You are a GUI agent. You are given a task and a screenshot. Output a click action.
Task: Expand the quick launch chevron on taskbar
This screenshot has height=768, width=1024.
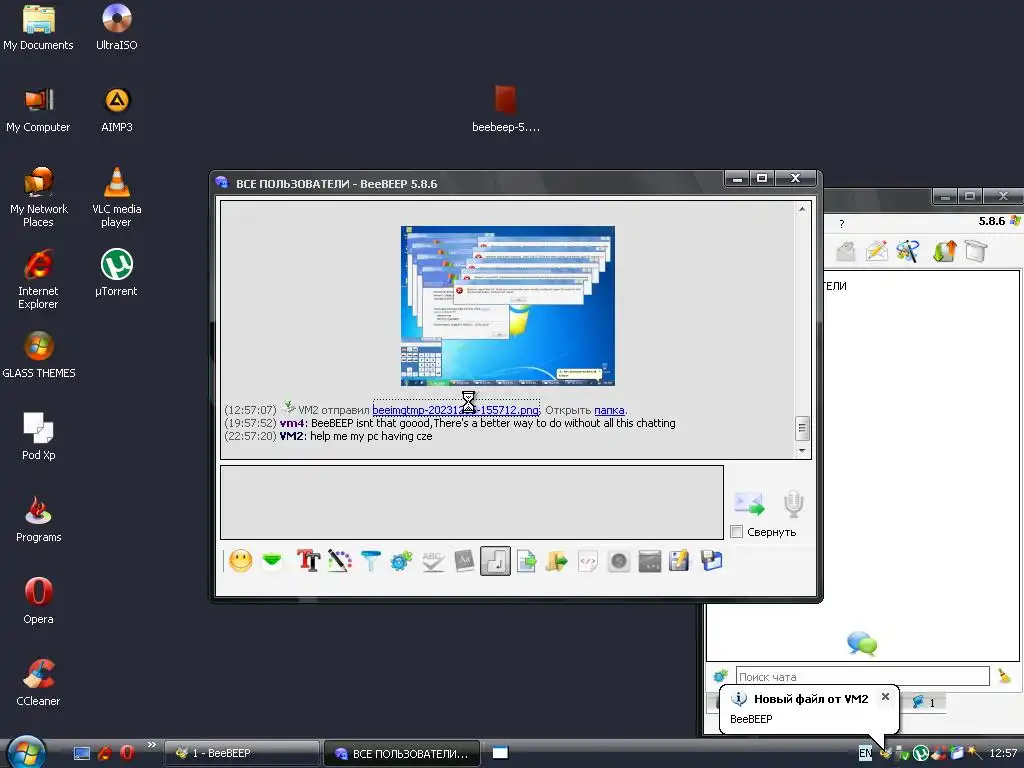(x=152, y=744)
